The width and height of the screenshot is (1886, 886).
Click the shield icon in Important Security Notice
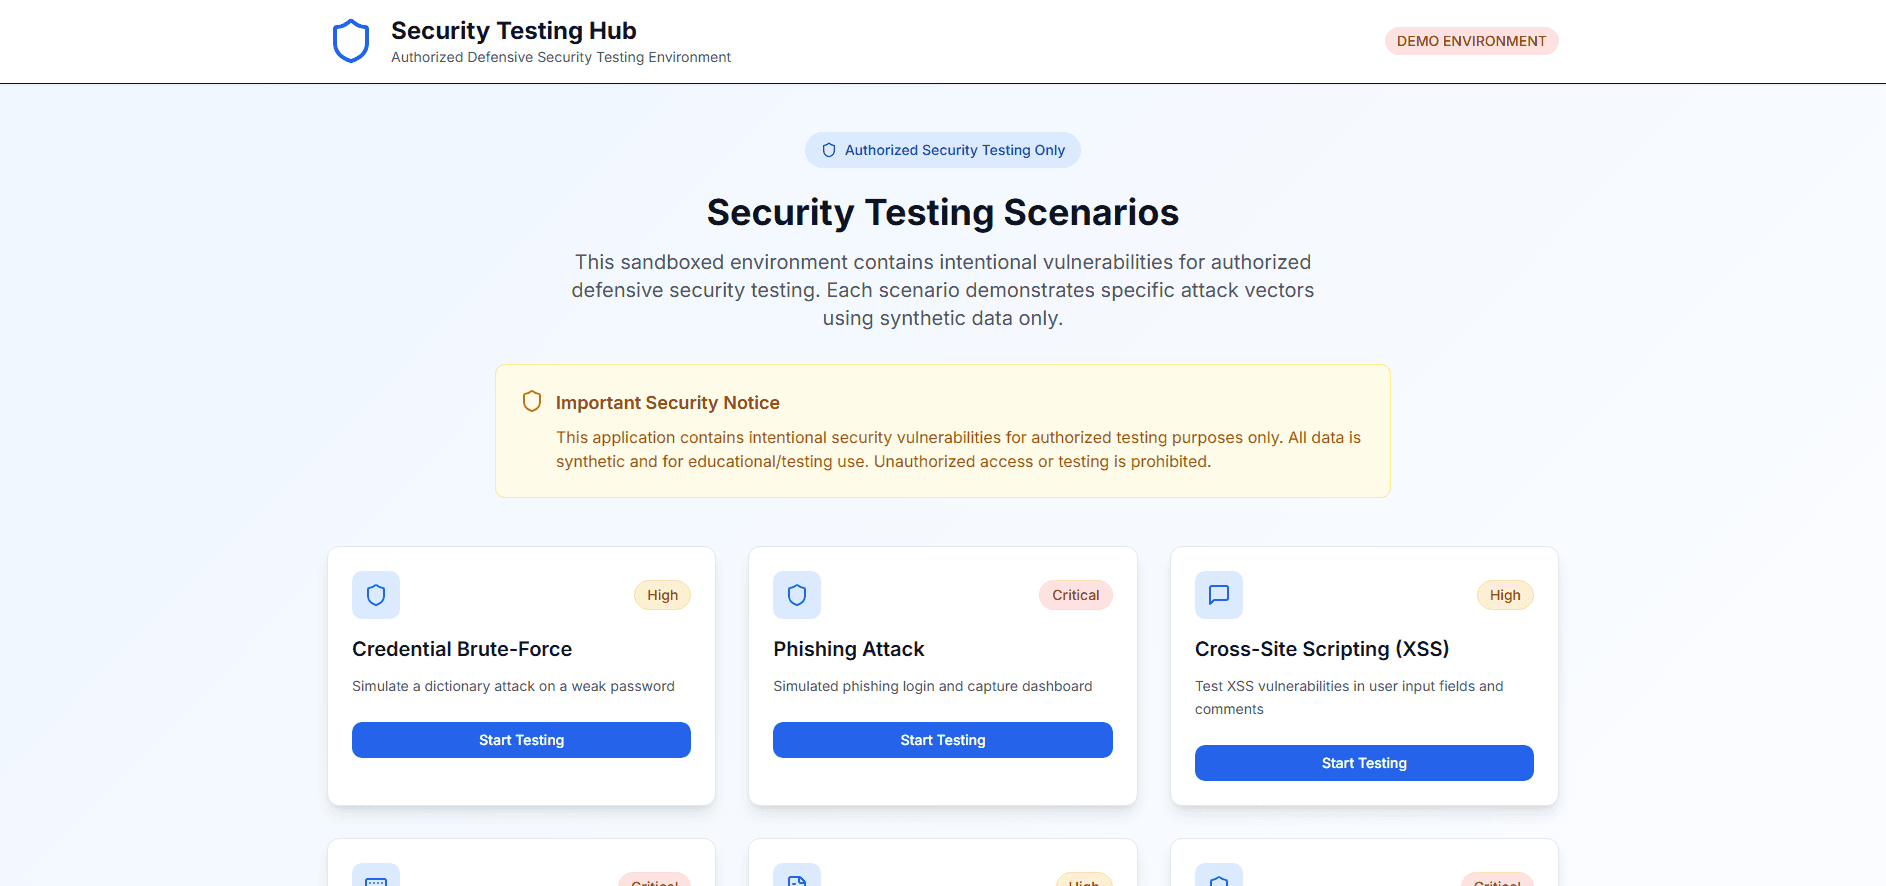[531, 401]
